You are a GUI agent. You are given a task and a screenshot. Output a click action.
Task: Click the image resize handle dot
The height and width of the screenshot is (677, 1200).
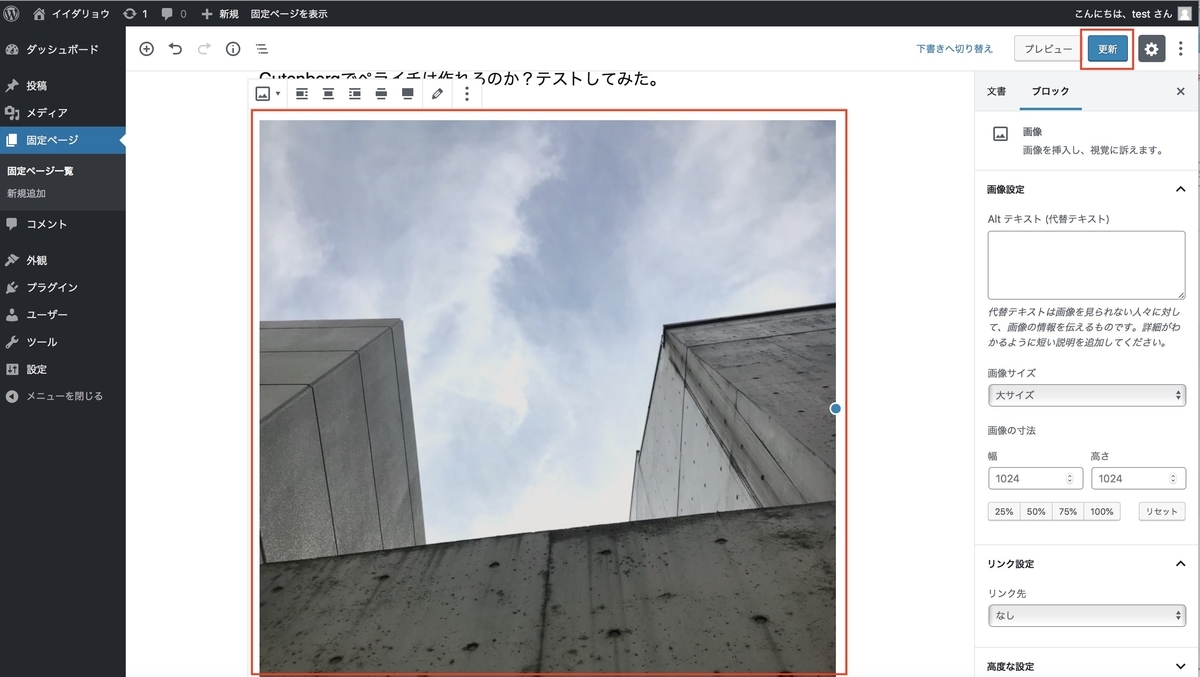(836, 408)
